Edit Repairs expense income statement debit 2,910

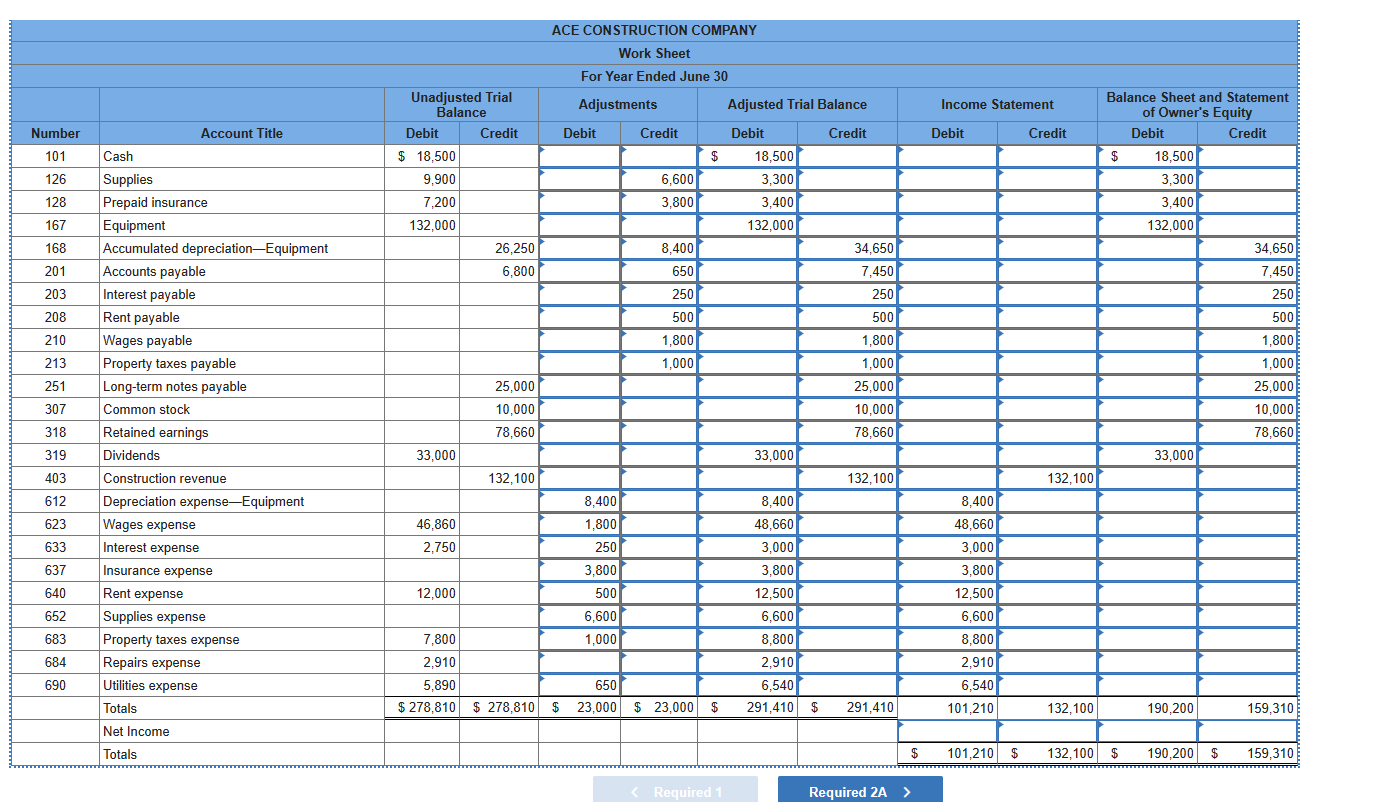coord(947,662)
